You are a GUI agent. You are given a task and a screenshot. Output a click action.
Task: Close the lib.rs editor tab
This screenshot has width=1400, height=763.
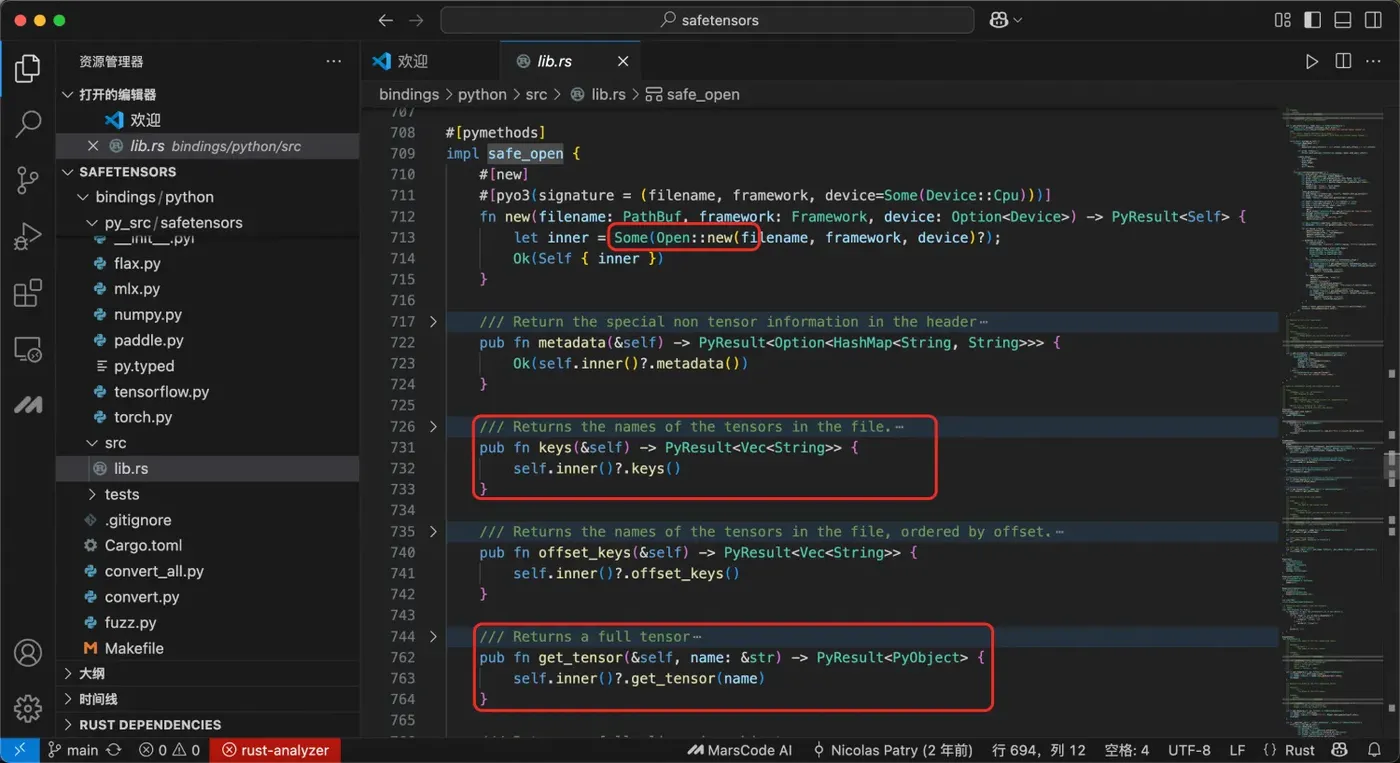tap(623, 62)
